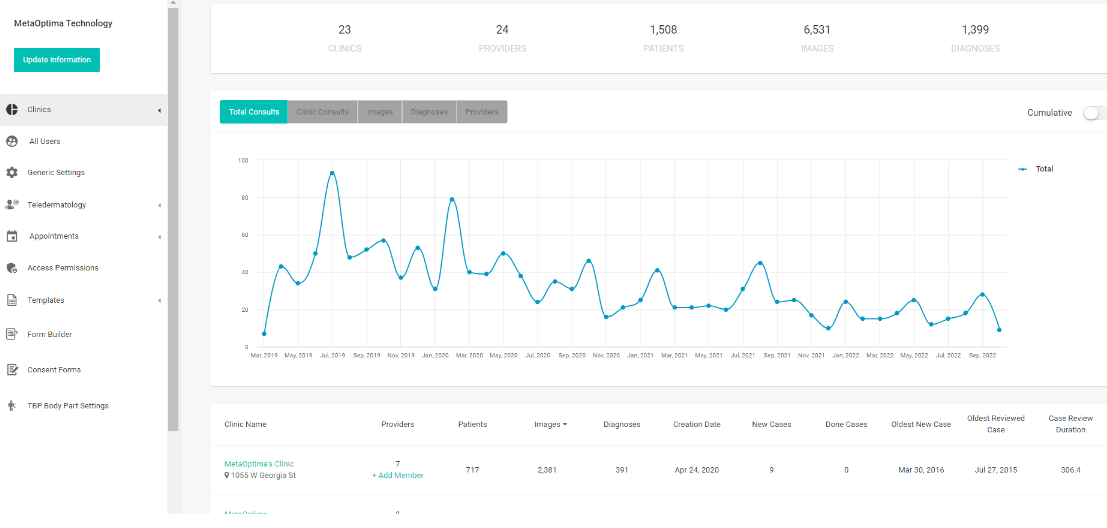Image resolution: width=1107 pixels, height=528 pixels.
Task: Switch to the Images chart tab
Action: coord(380,112)
